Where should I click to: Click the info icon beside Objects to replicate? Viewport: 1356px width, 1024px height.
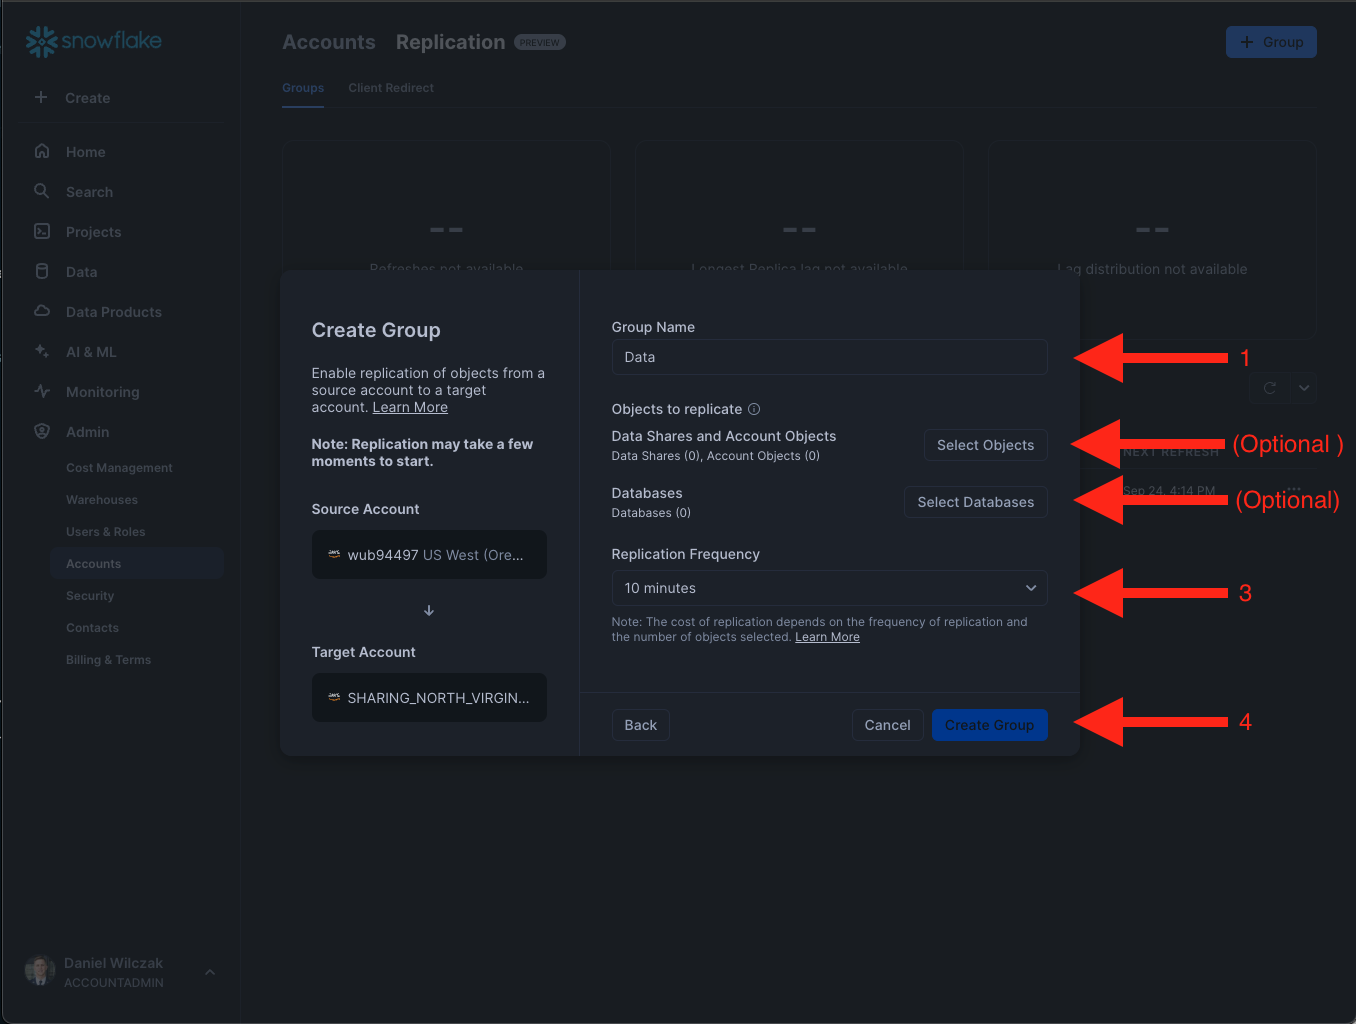pos(754,409)
